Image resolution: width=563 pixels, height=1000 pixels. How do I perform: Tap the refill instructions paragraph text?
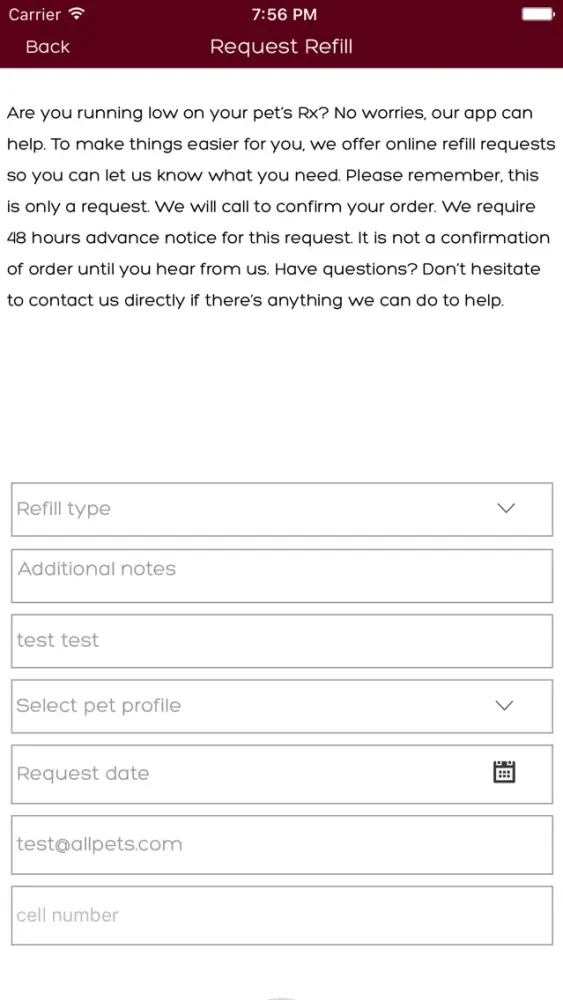click(281, 207)
